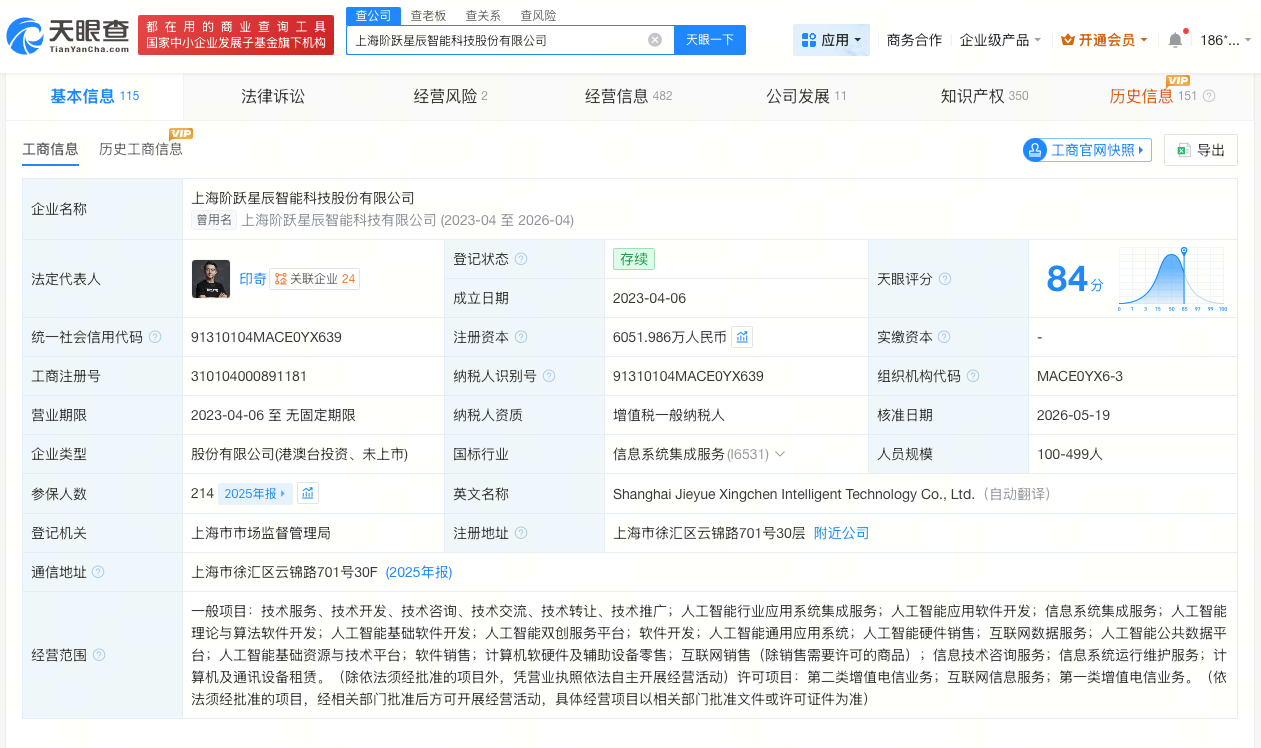Viewport: 1261px width, 748px height.
Task: Select the 经营信息 tab
Action: coord(628,96)
